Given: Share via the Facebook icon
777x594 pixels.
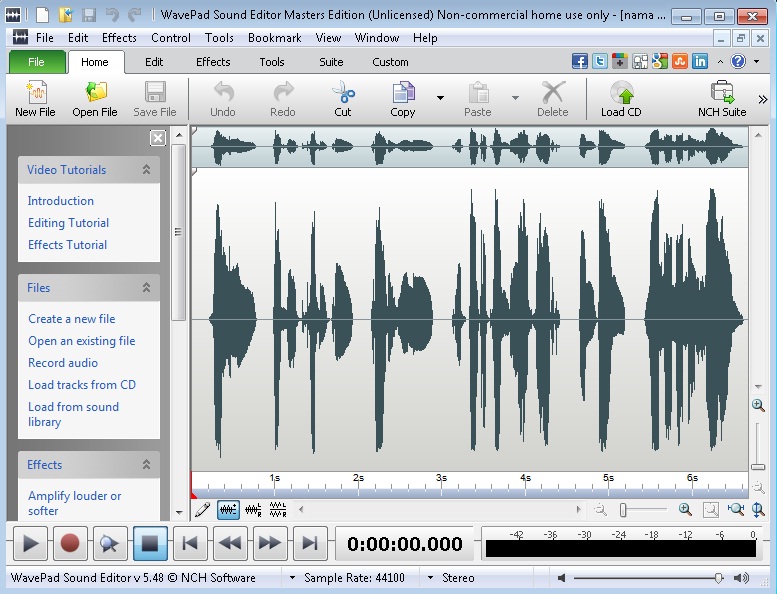Looking at the screenshot, I should click(580, 61).
